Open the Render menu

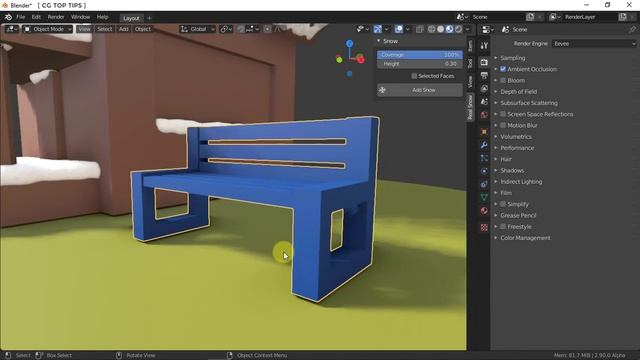[56, 17]
